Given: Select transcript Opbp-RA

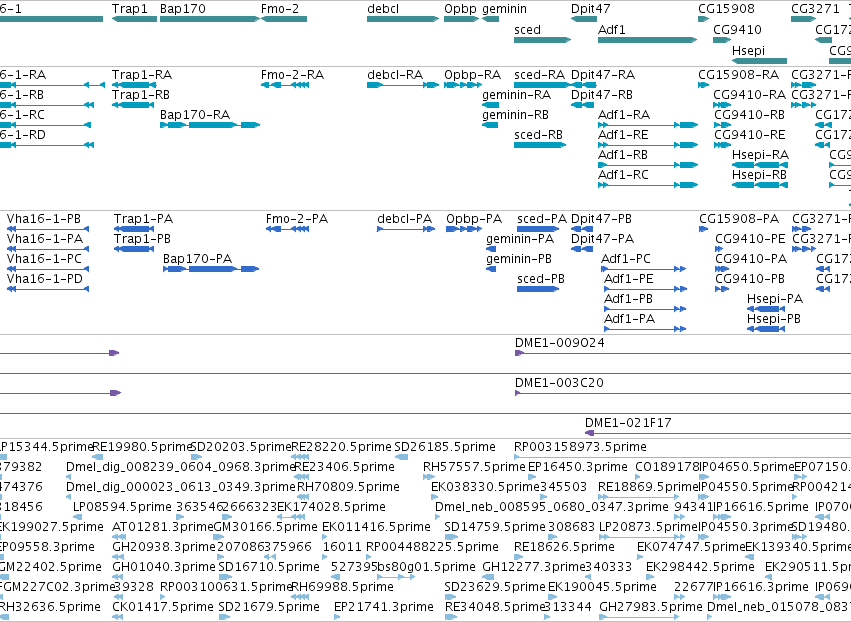Looking at the screenshot, I should (x=473, y=75).
